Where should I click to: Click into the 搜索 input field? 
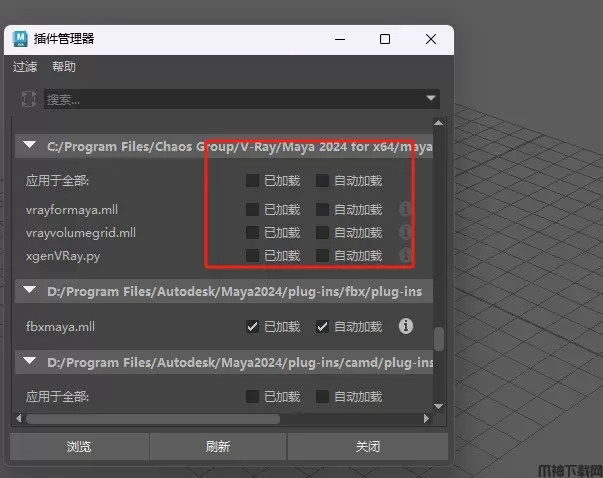click(x=230, y=99)
